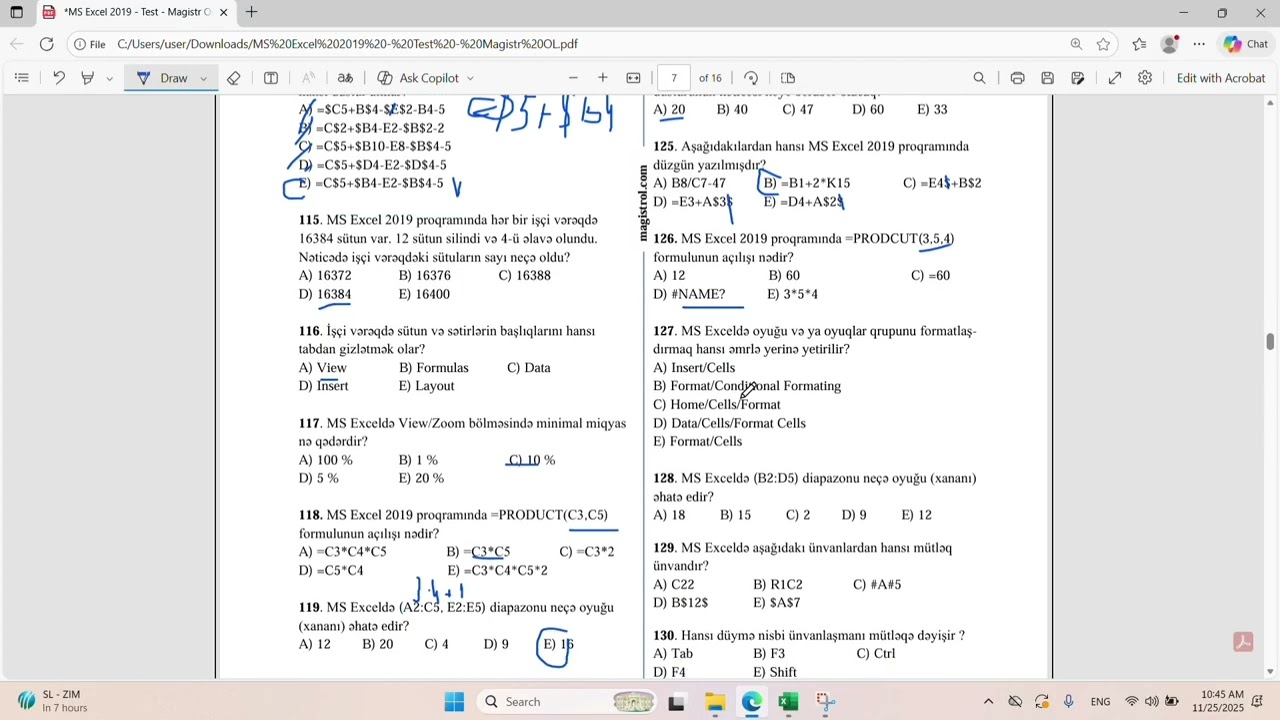
Task: Show the PDF table of contents
Action: point(22,78)
